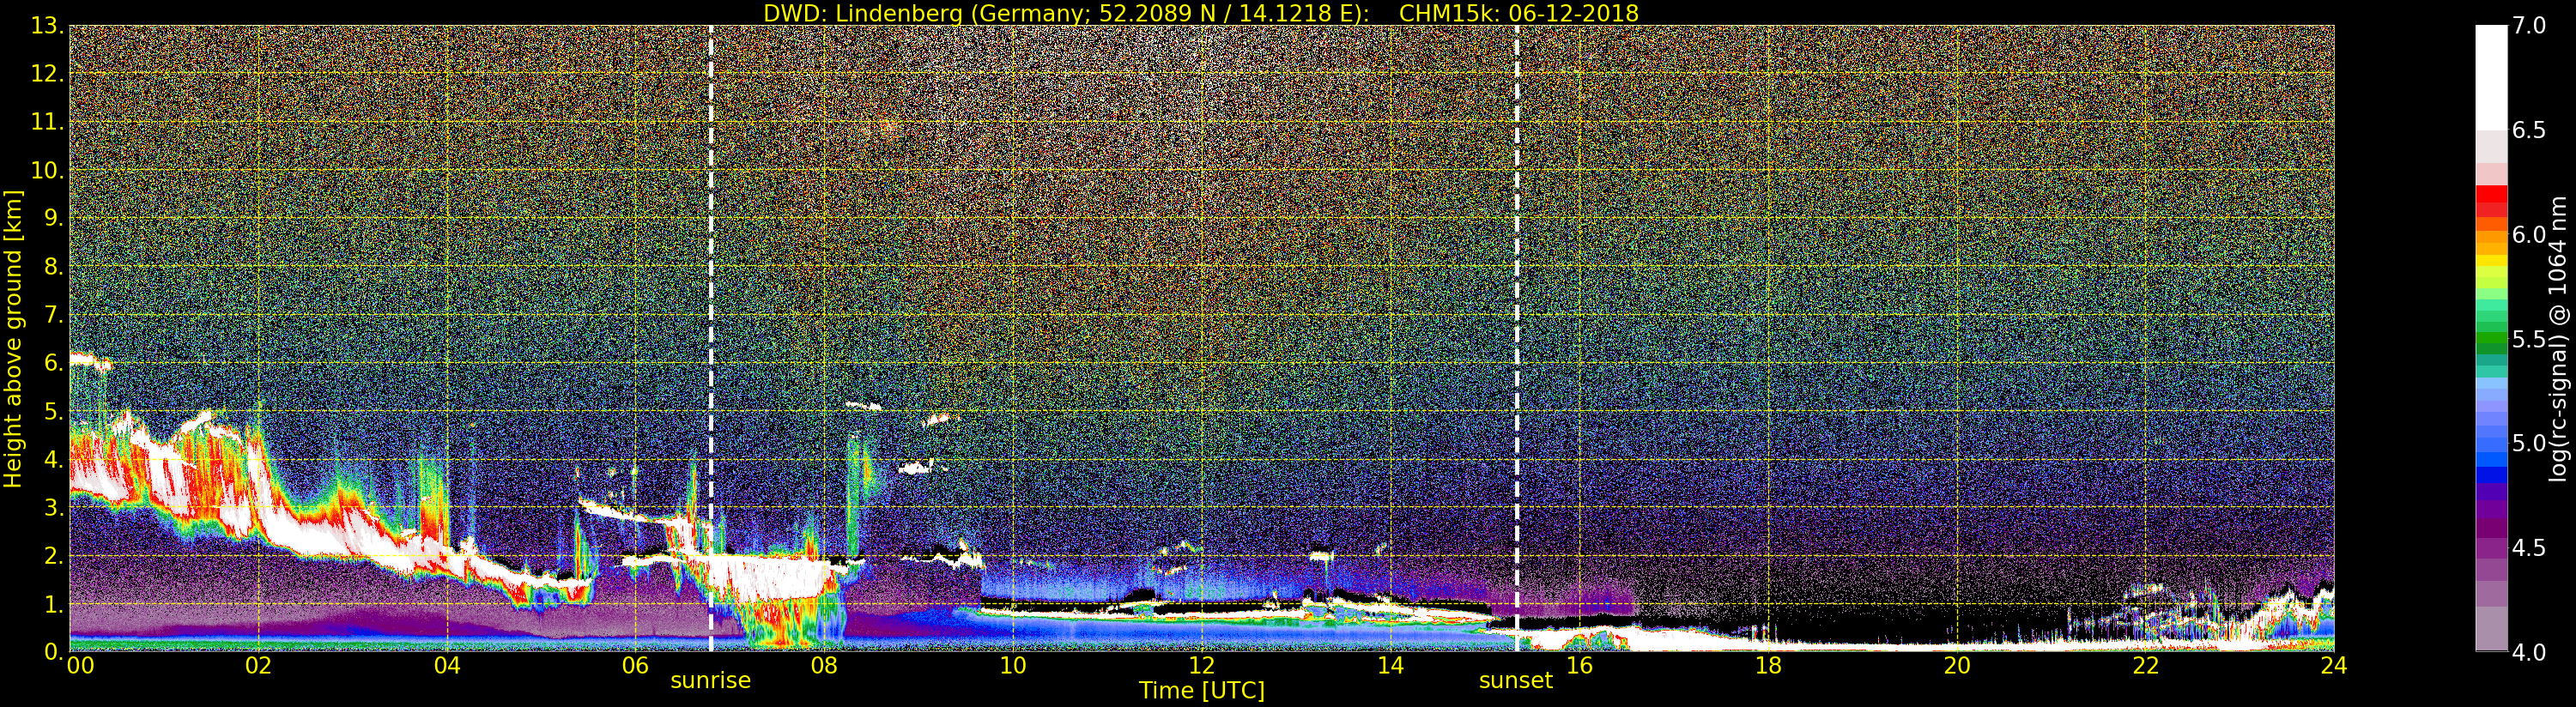Click the 'sunset' label below the axis
The width and height of the screenshot is (2576, 707).
(1516, 681)
